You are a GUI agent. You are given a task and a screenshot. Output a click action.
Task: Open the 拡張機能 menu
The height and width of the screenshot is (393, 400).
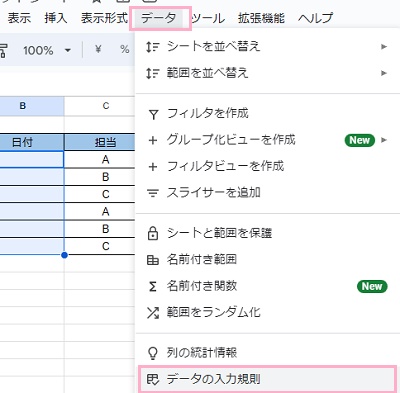(x=261, y=18)
